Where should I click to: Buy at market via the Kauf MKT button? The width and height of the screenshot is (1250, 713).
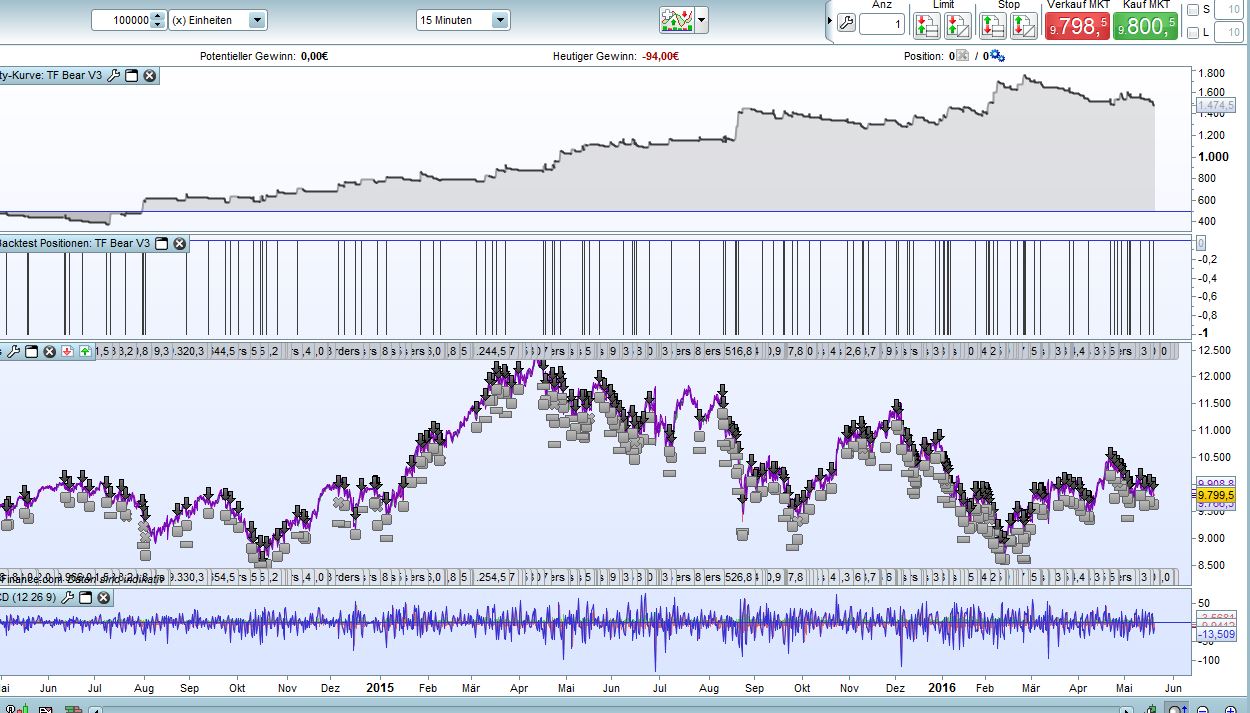tap(1145, 26)
